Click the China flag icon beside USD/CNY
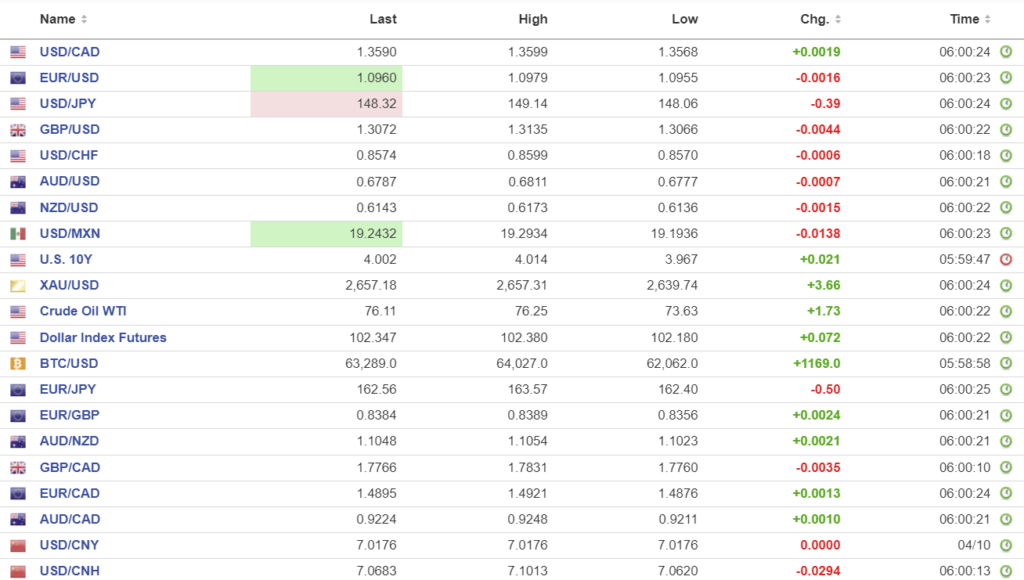 pyautogui.click(x=18, y=546)
